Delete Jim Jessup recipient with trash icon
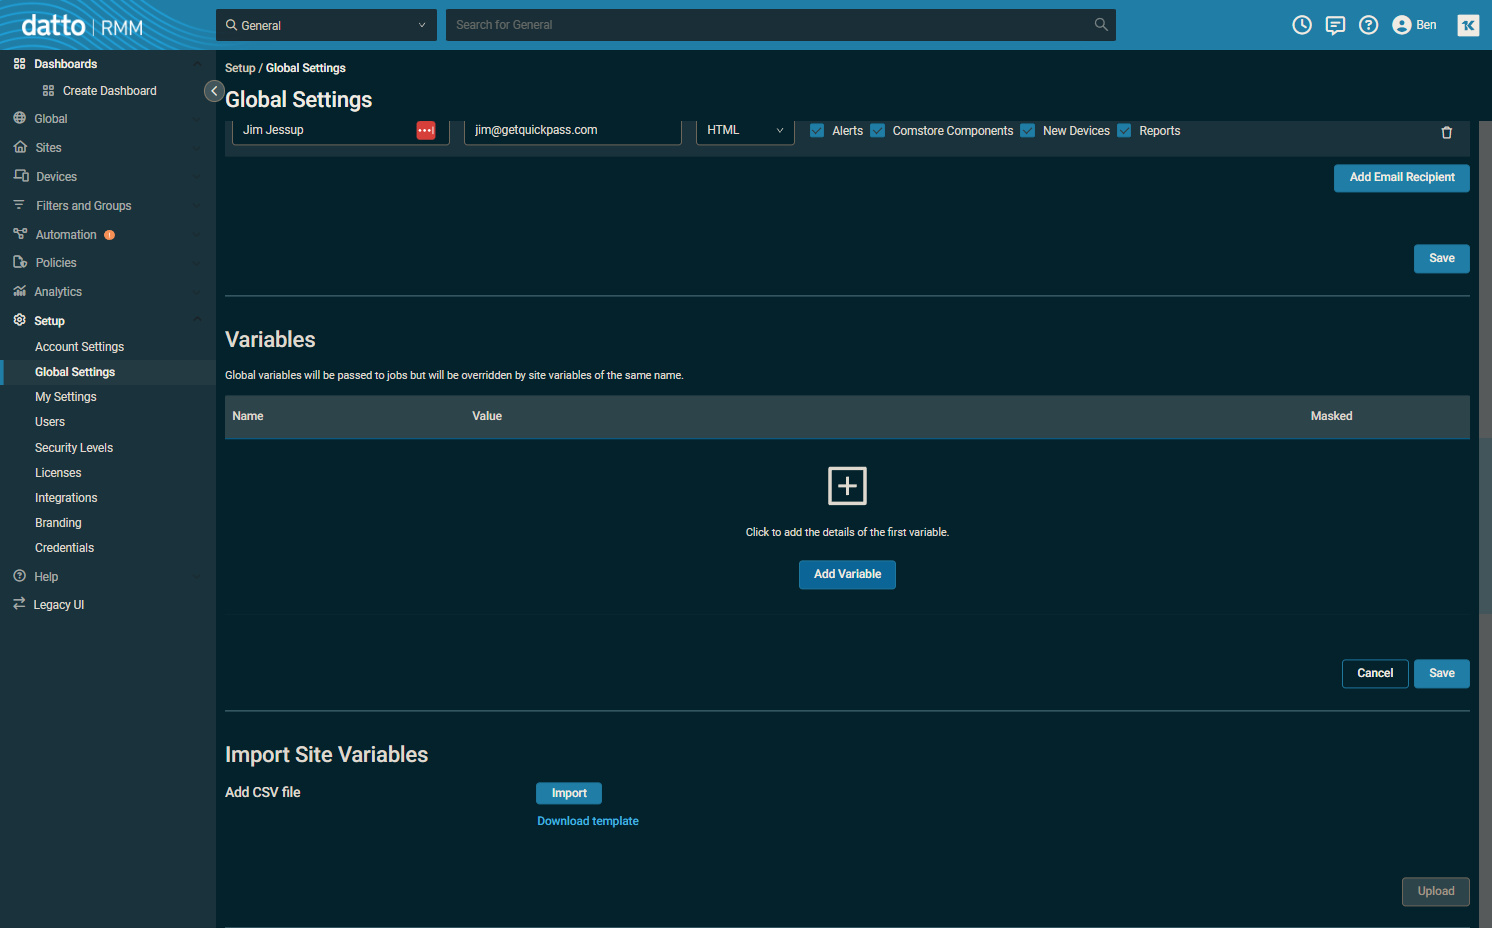Viewport: 1492px width, 928px height. [1446, 132]
